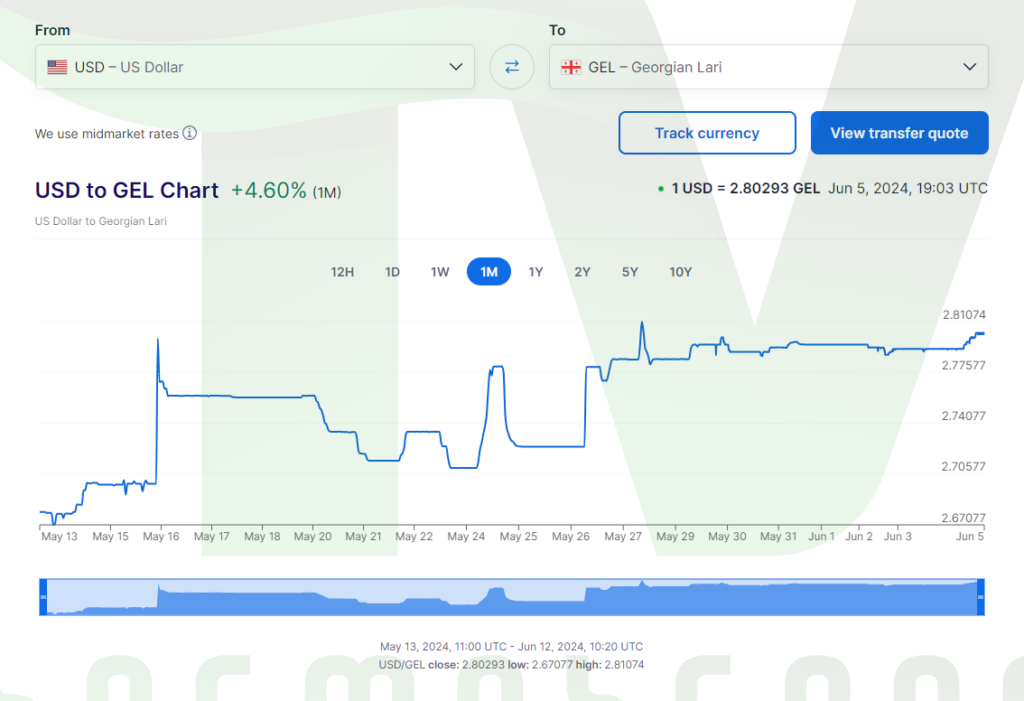This screenshot has height=701, width=1024.
Task: Select the active 1M range
Action: 489,272
